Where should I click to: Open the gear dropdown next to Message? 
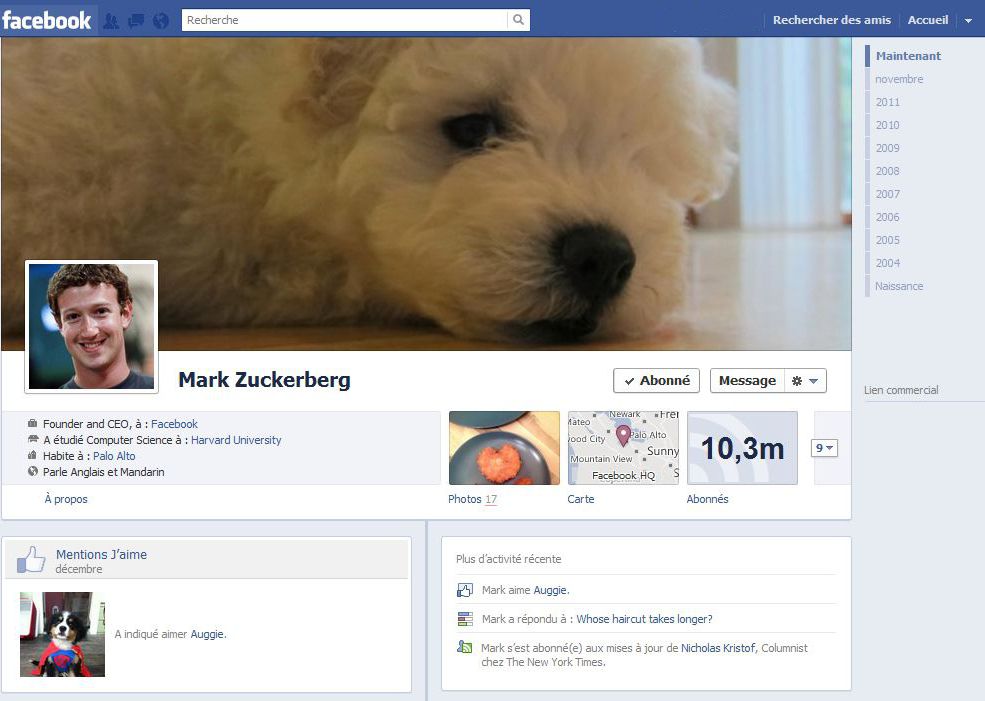(805, 381)
